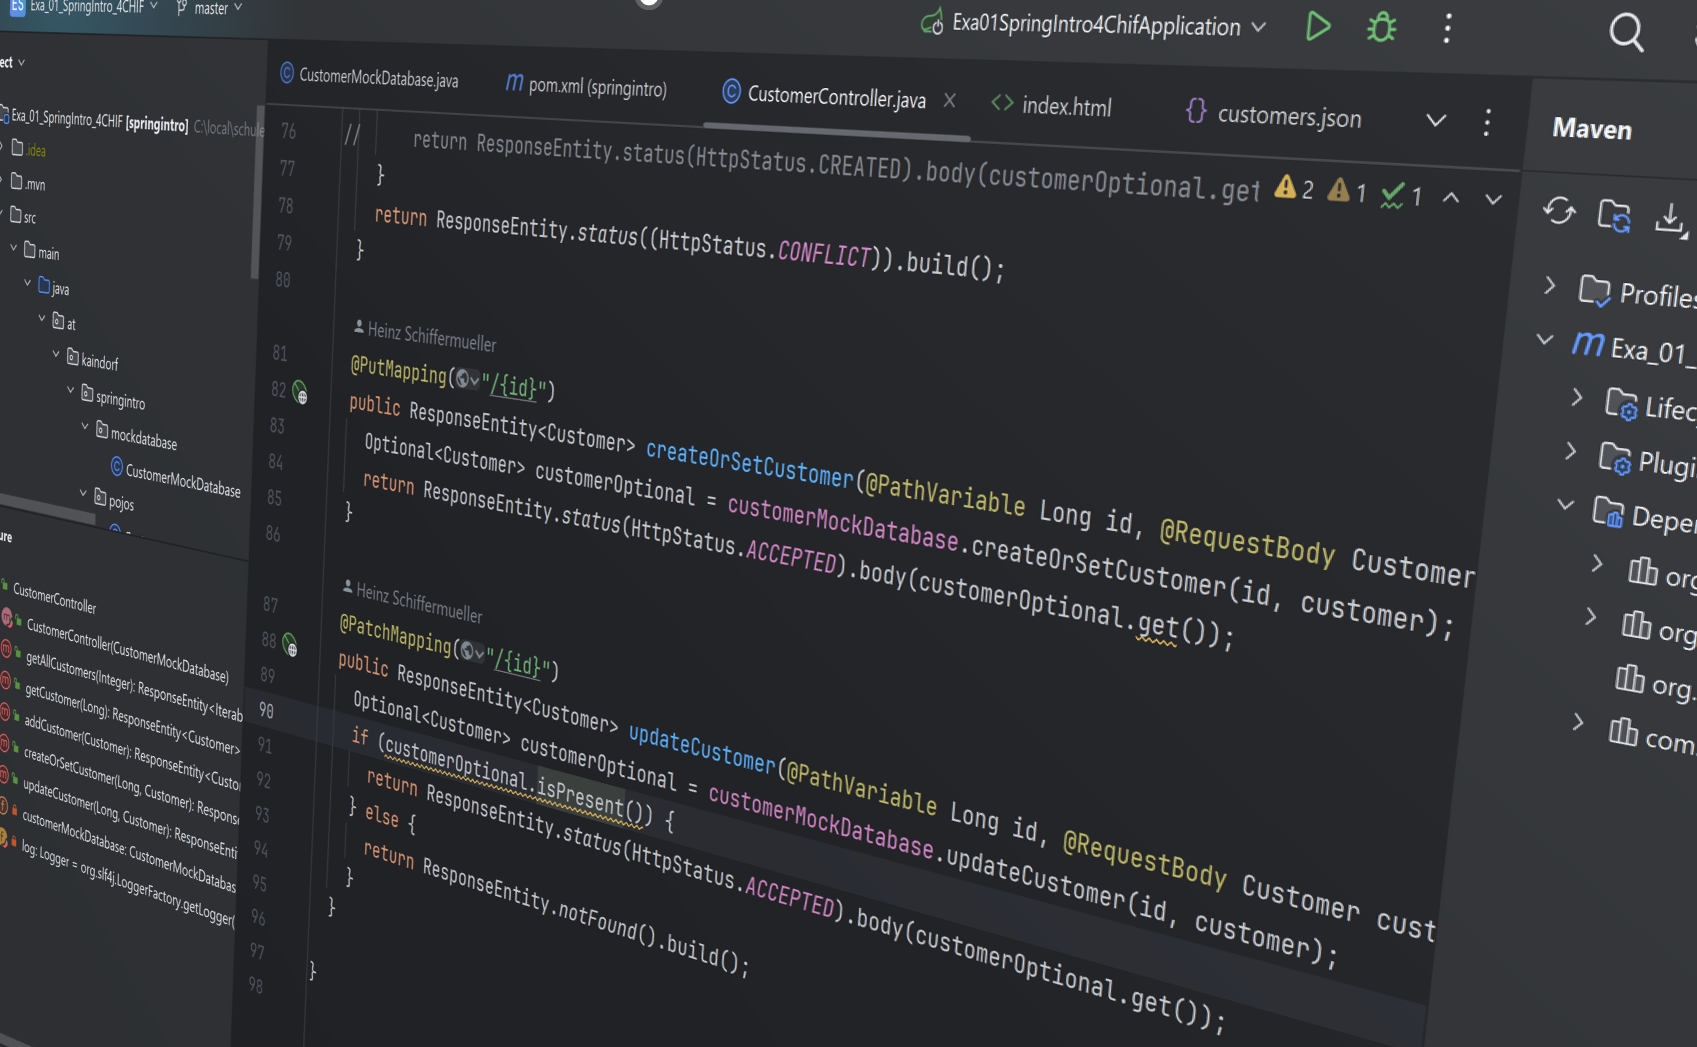
Task: Click author Heinz Schiffermueller above PatchMapping
Action: coord(412,600)
